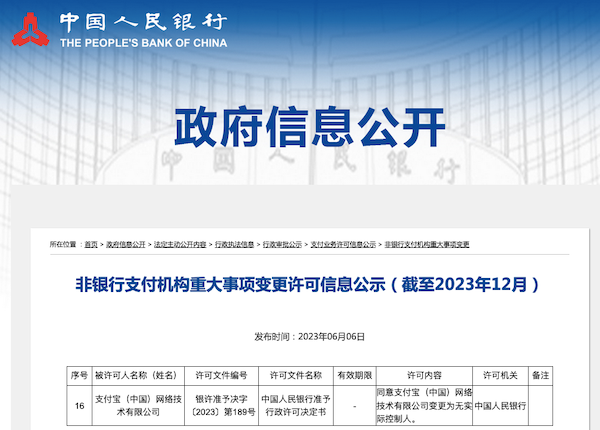Click the cell 银许准予决字〔2023〕第189号

coord(221,406)
